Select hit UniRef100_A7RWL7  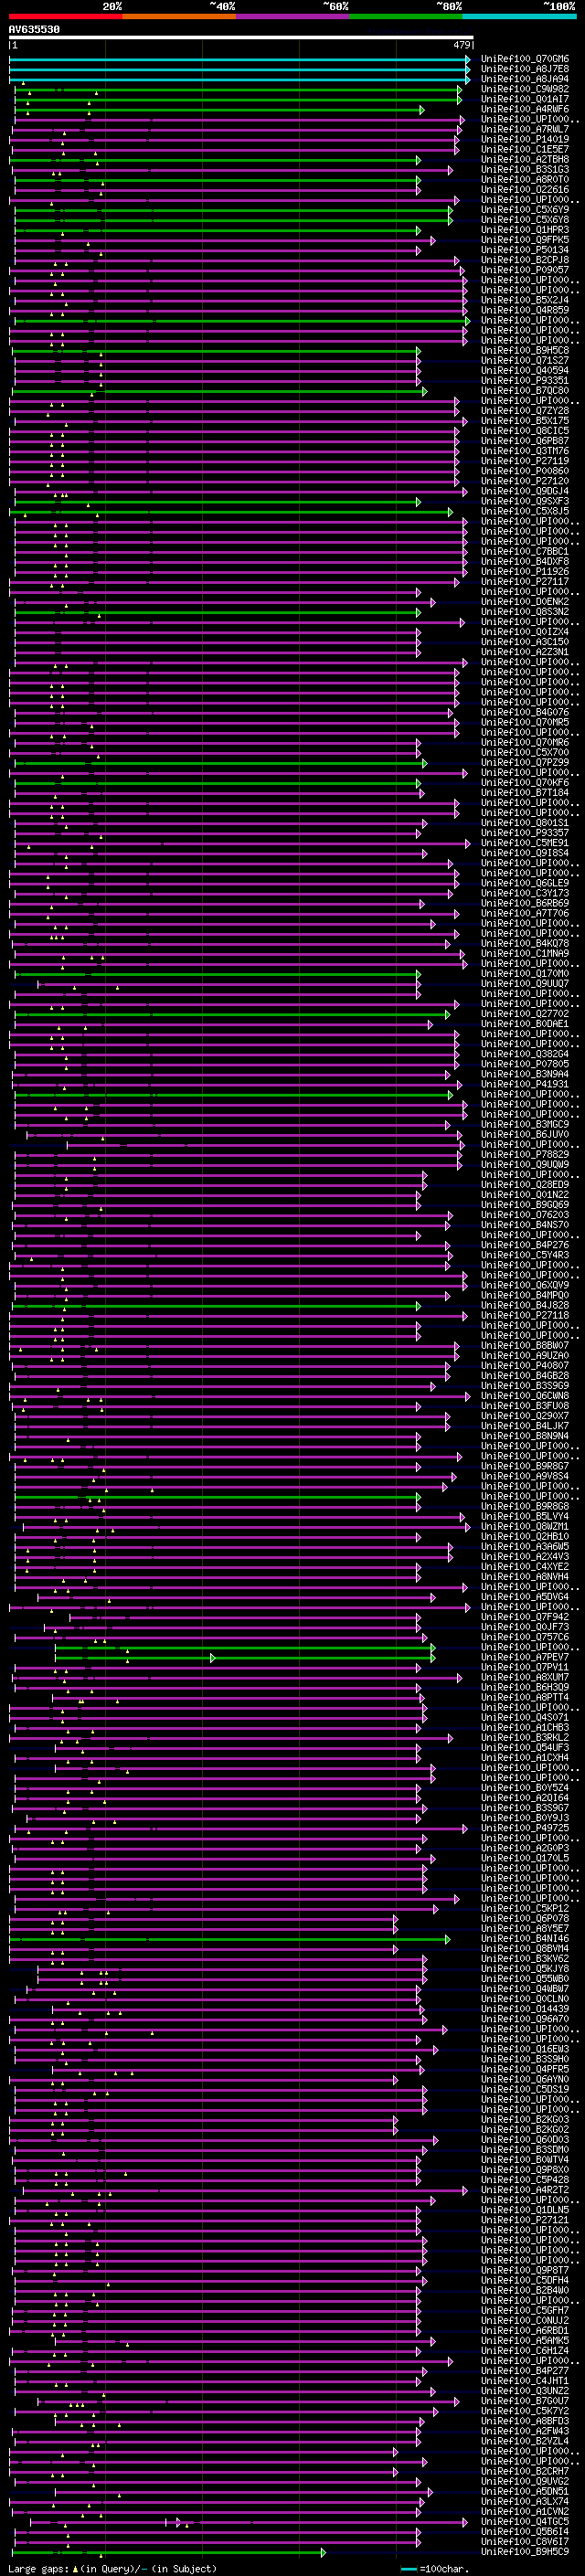(525, 130)
